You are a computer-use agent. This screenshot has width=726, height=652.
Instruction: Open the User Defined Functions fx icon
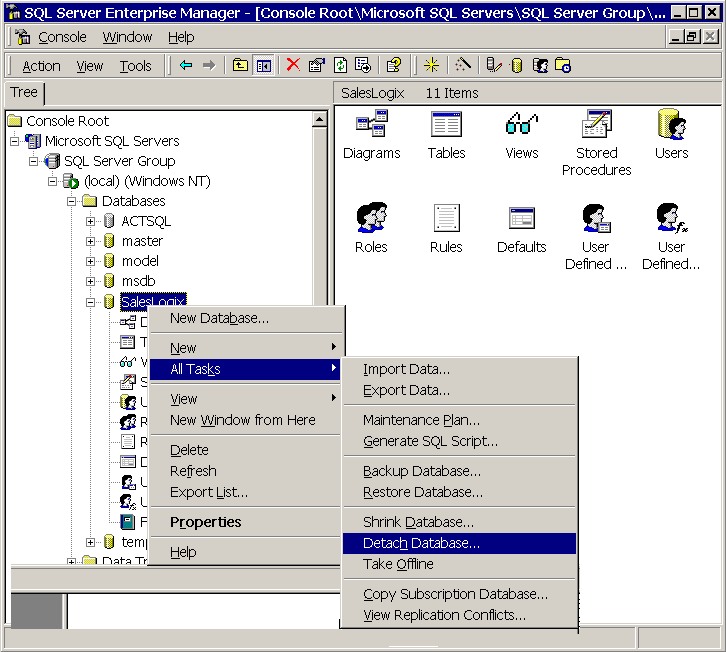[x=672, y=218]
